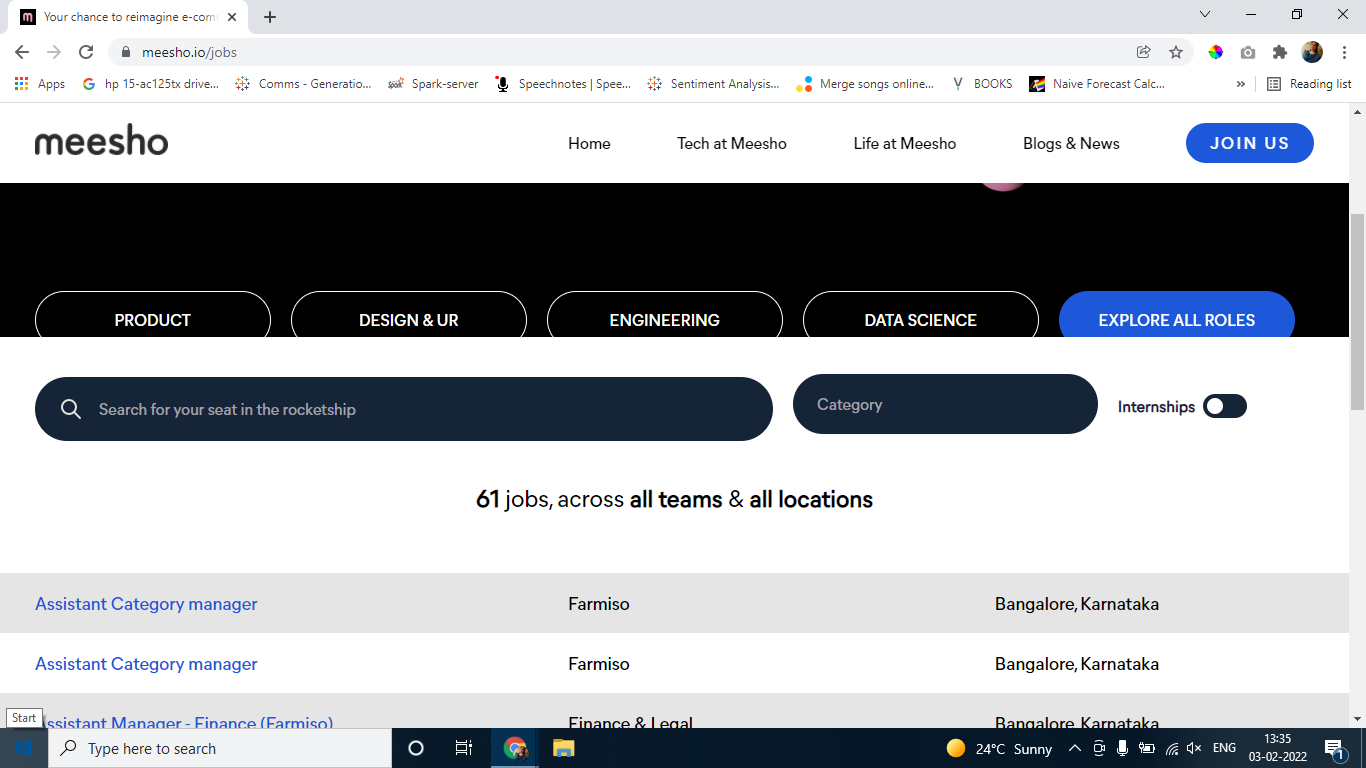
Task: Open the 24°C Sunny weather widget
Action: pyautogui.click(x=999, y=748)
